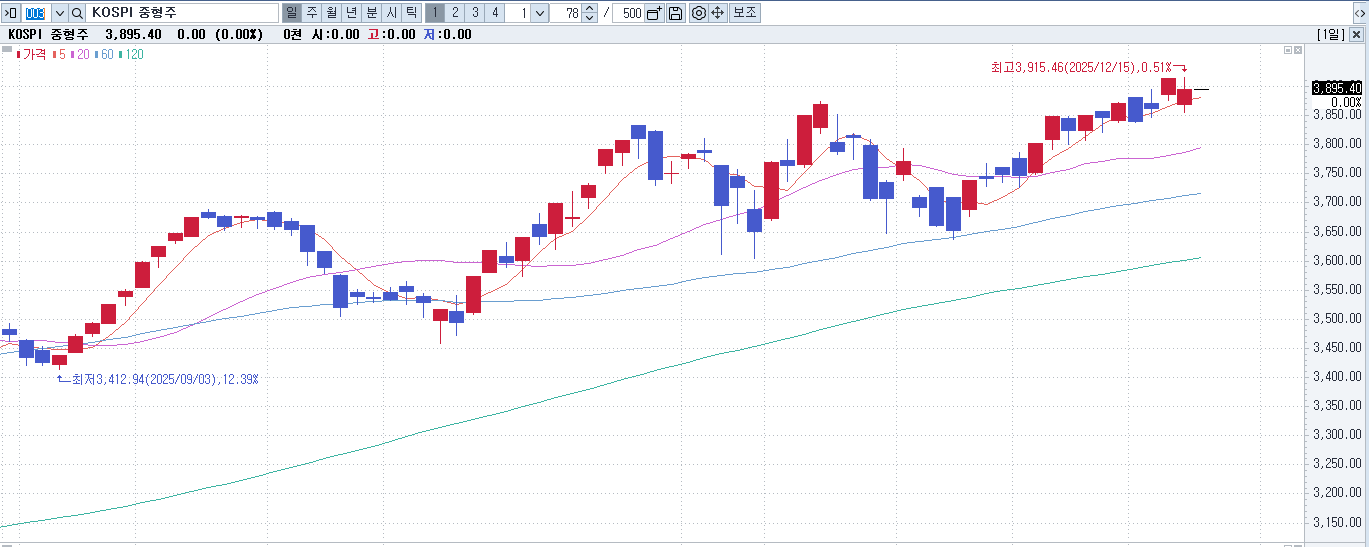
Task: Click the 틱 (tick) period button
Action: 411,13
